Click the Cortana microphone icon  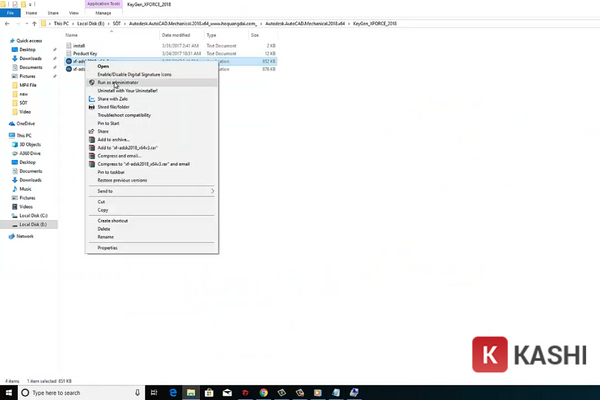(137, 393)
